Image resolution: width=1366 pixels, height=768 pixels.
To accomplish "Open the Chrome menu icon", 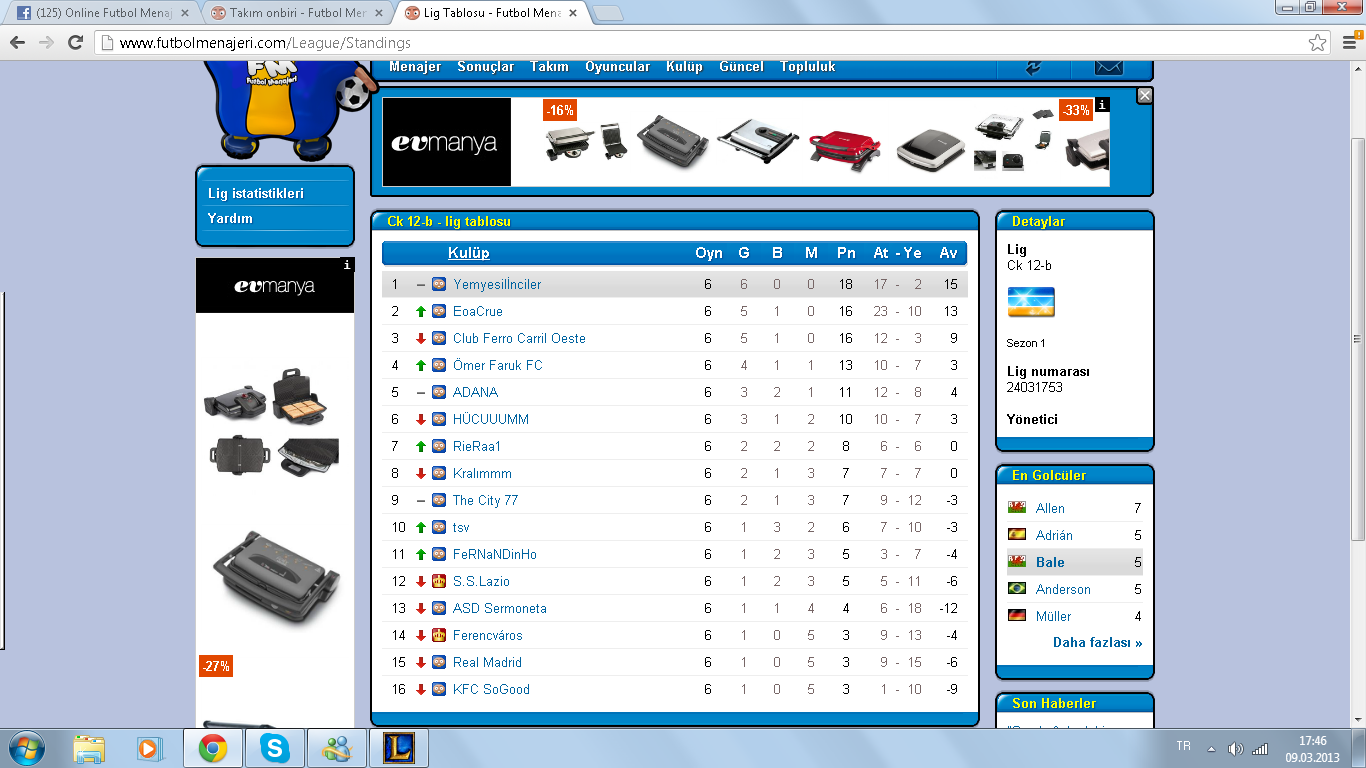I will tap(1346, 43).
